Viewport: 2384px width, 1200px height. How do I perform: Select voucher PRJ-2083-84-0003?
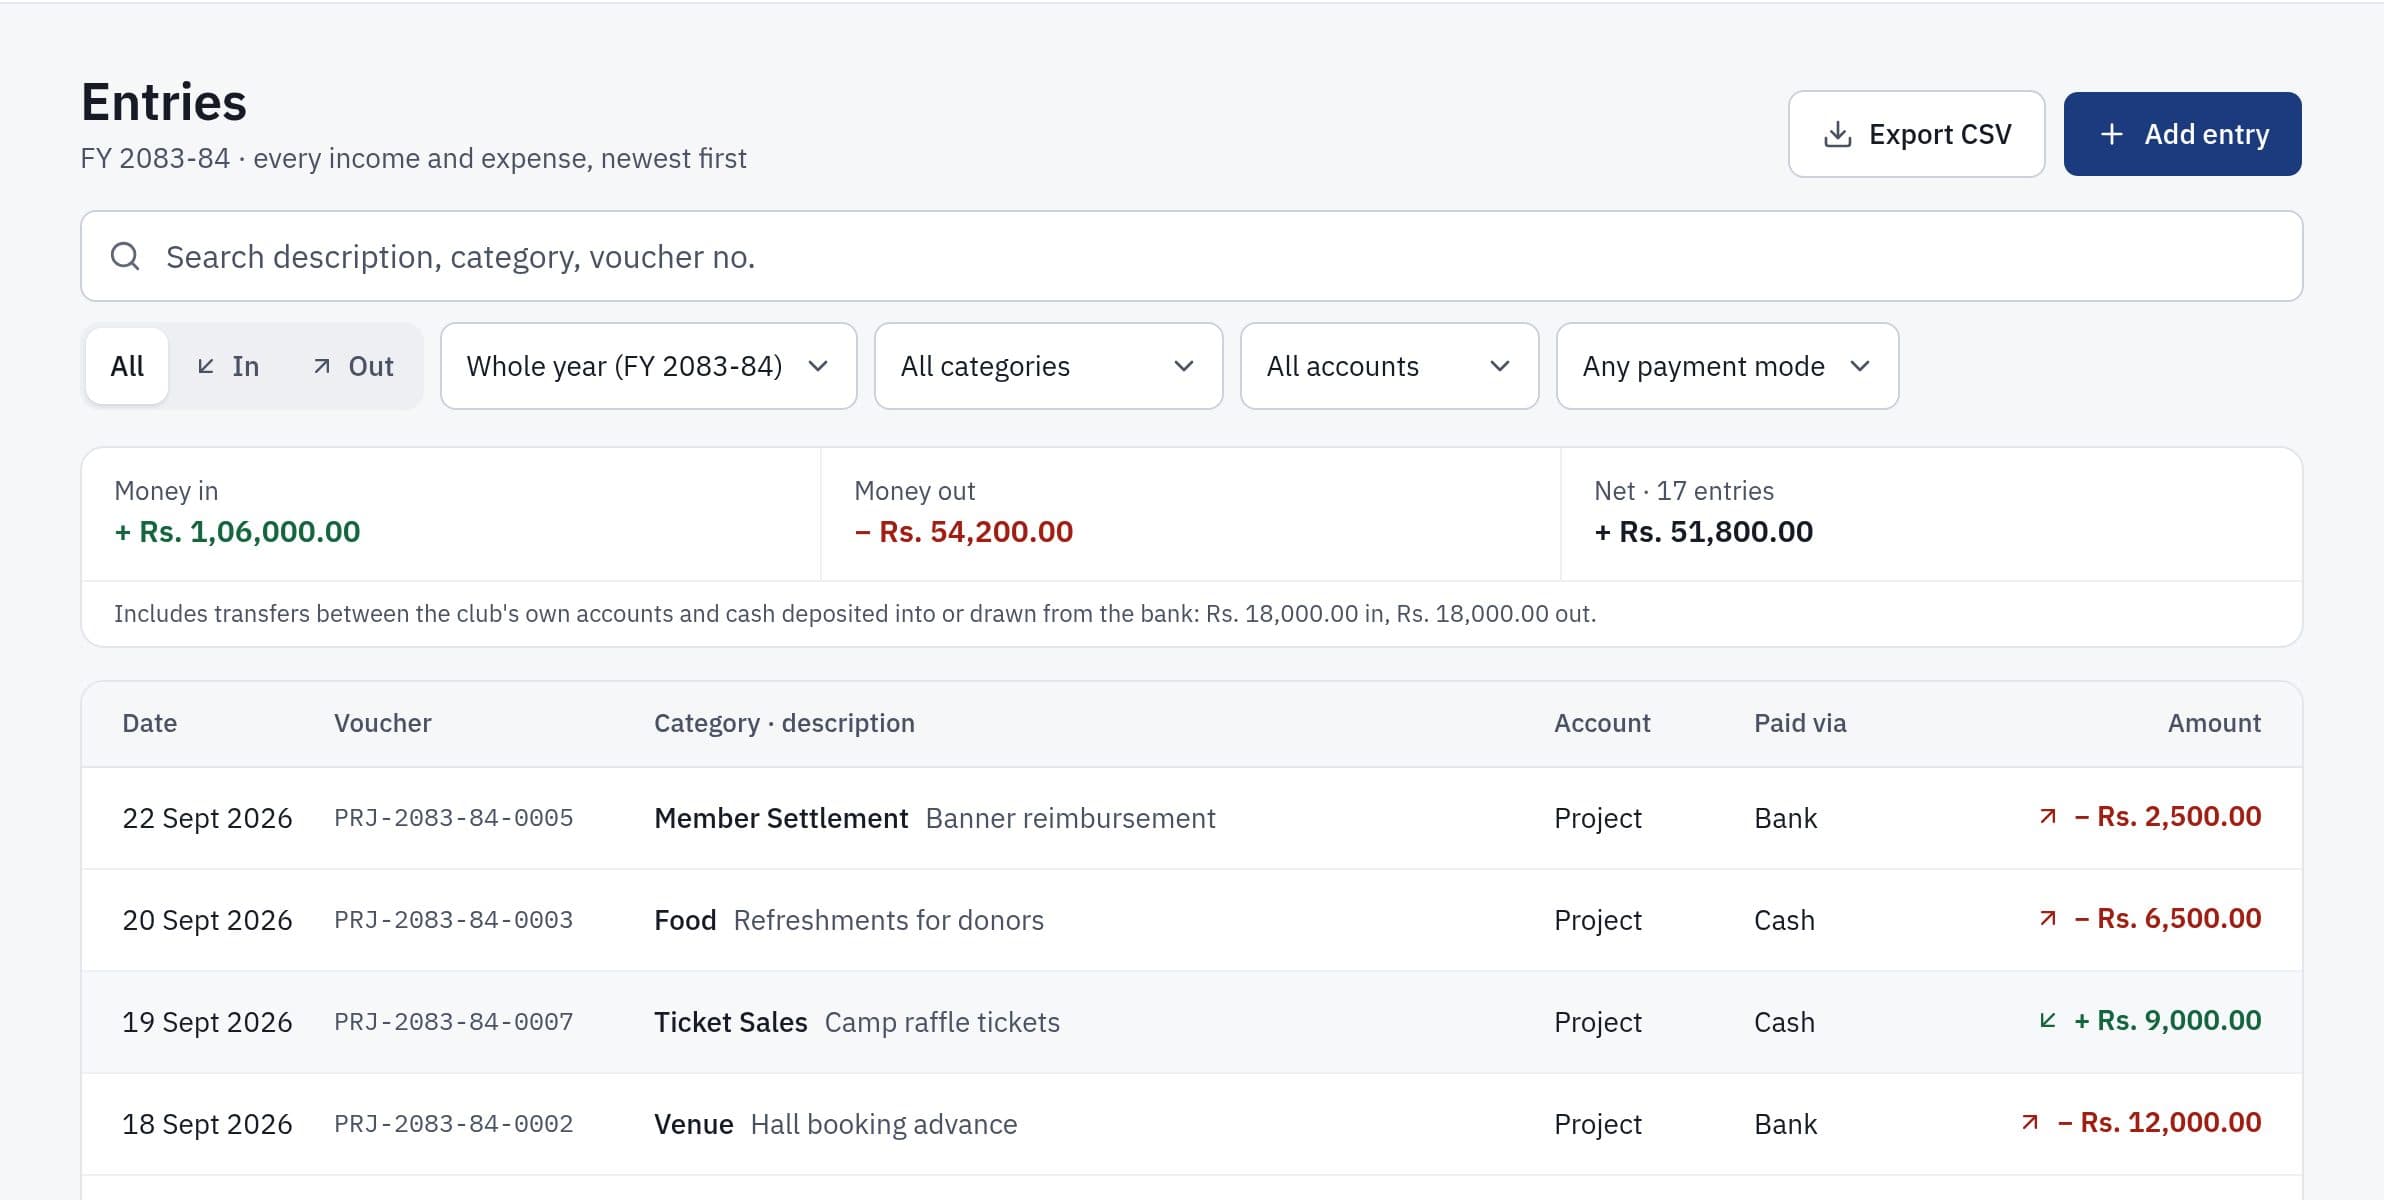click(x=454, y=920)
